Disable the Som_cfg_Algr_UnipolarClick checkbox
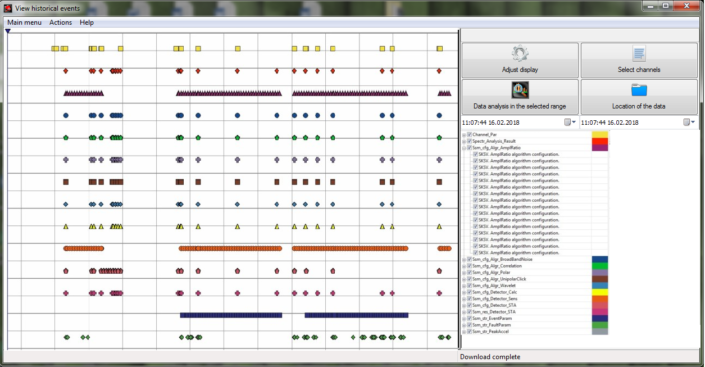 pos(469,279)
